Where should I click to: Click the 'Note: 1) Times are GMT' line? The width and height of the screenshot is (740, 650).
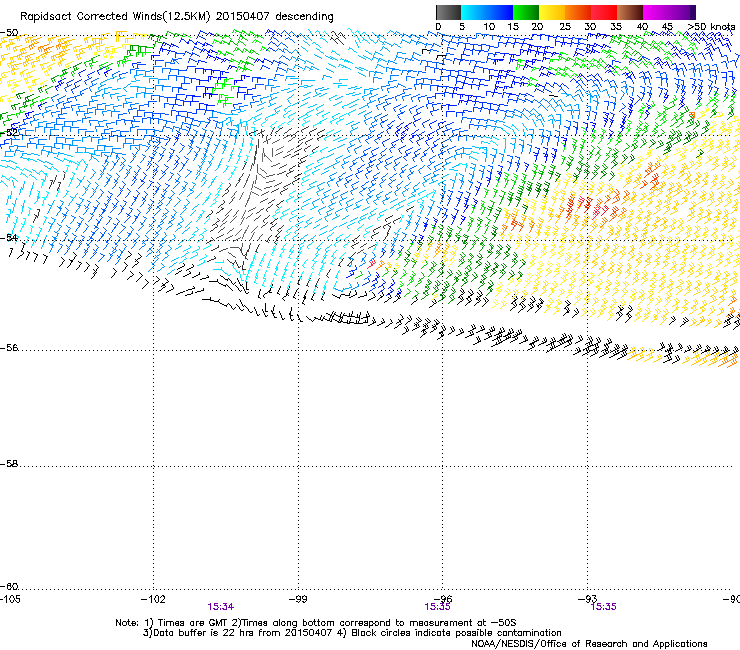[x=316, y=623]
